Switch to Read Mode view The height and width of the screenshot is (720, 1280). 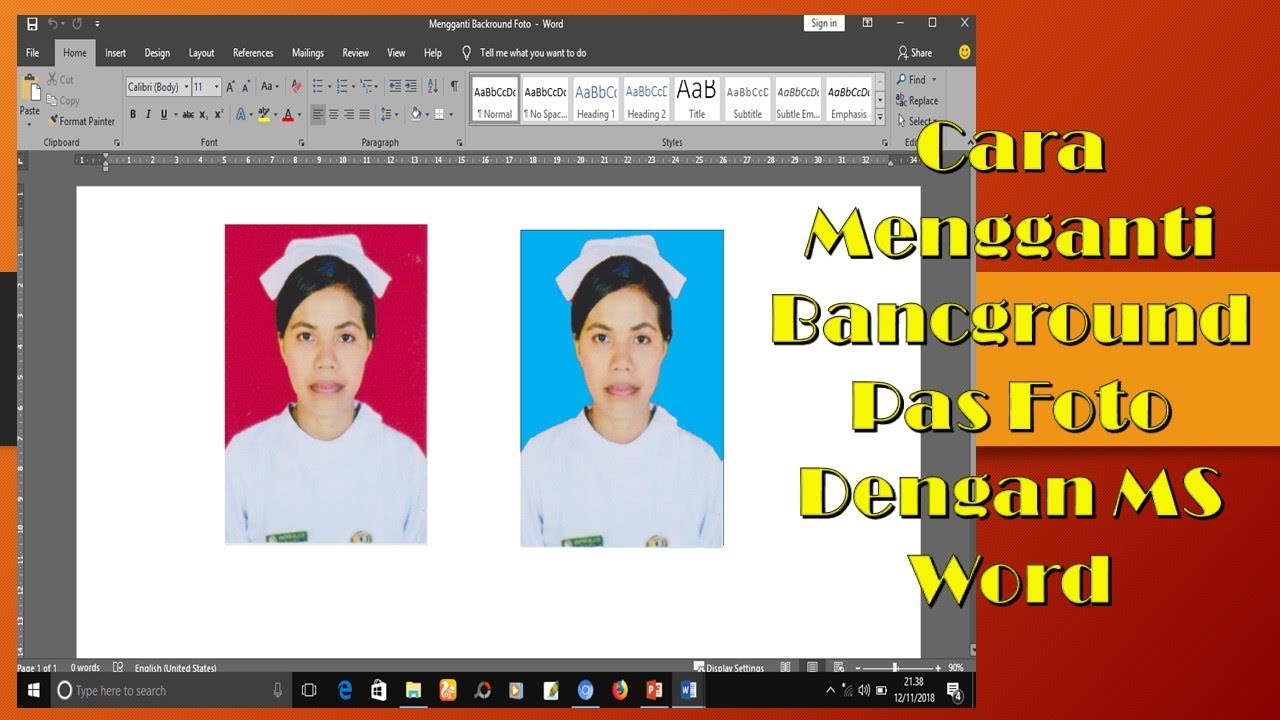(x=786, y=667)
